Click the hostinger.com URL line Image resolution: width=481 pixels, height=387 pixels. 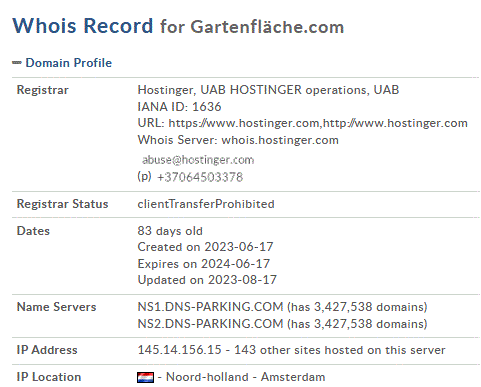click(x=303, y=123)
